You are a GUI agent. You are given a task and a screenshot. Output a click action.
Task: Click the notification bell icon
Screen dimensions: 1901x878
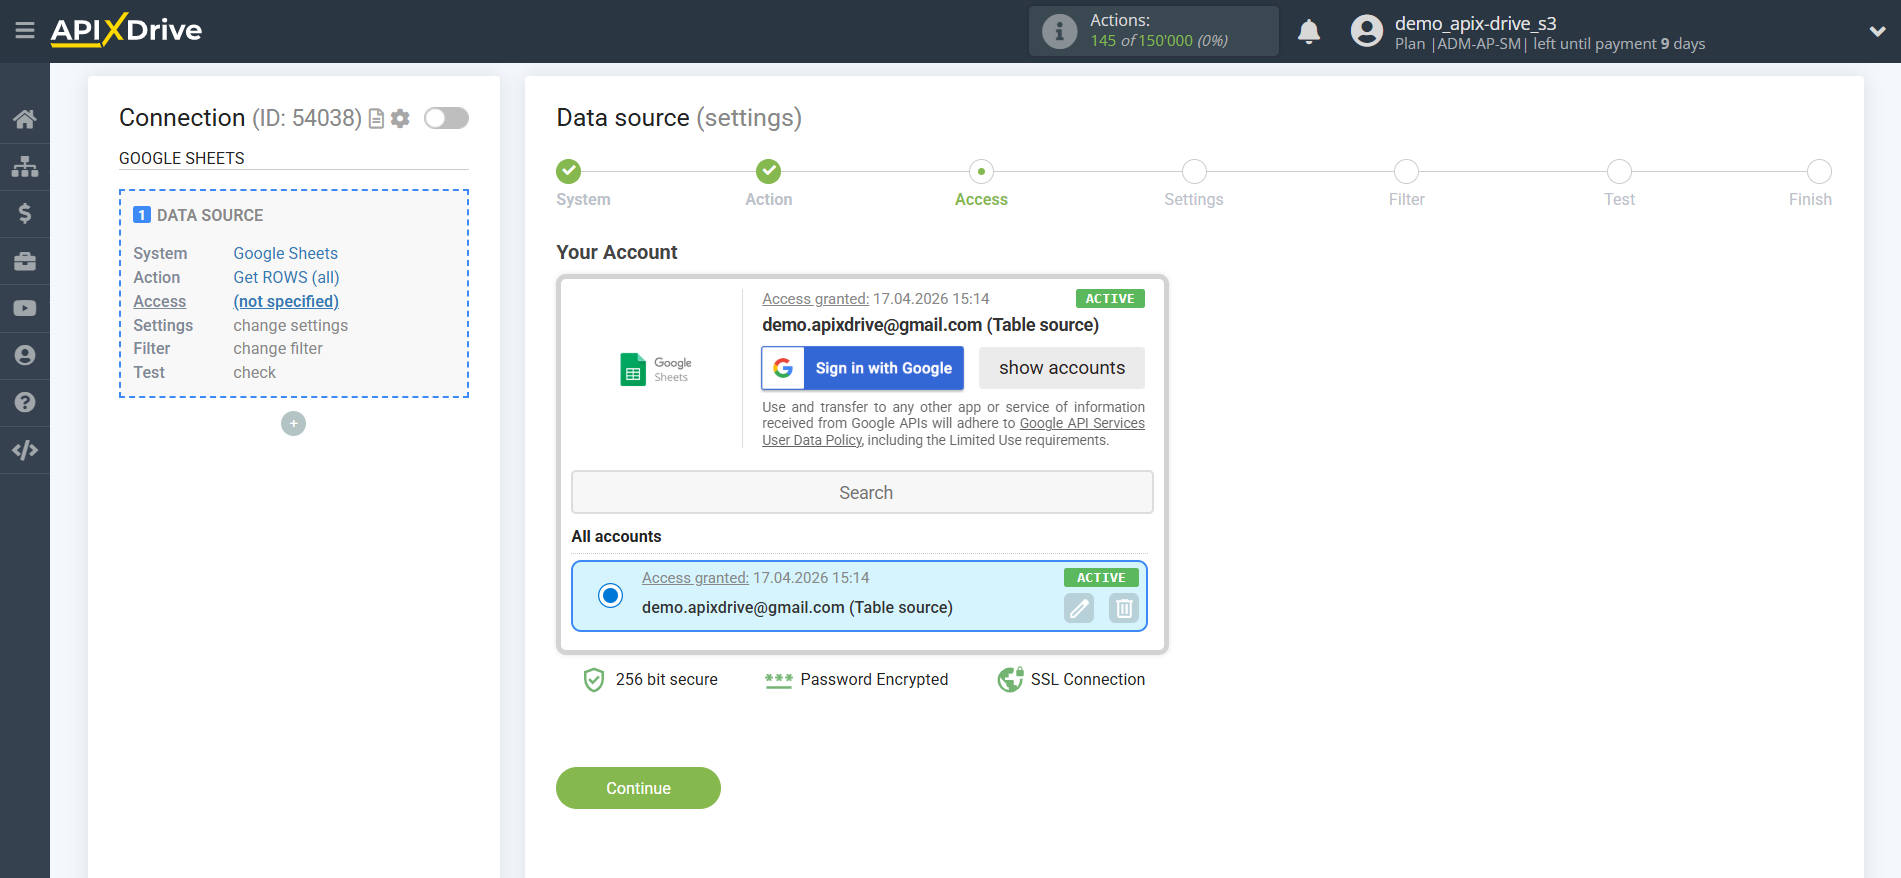pyautogui.click(x=1308, y=32)
